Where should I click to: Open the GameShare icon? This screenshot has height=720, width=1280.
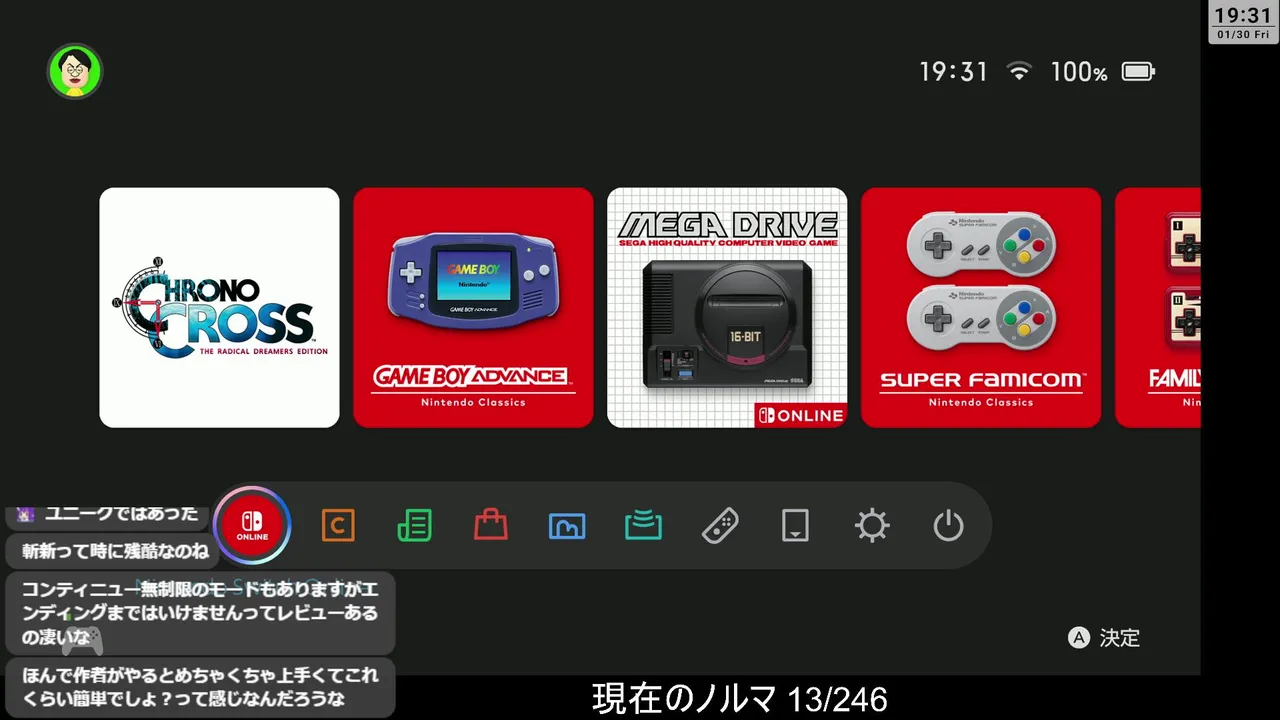643,525
